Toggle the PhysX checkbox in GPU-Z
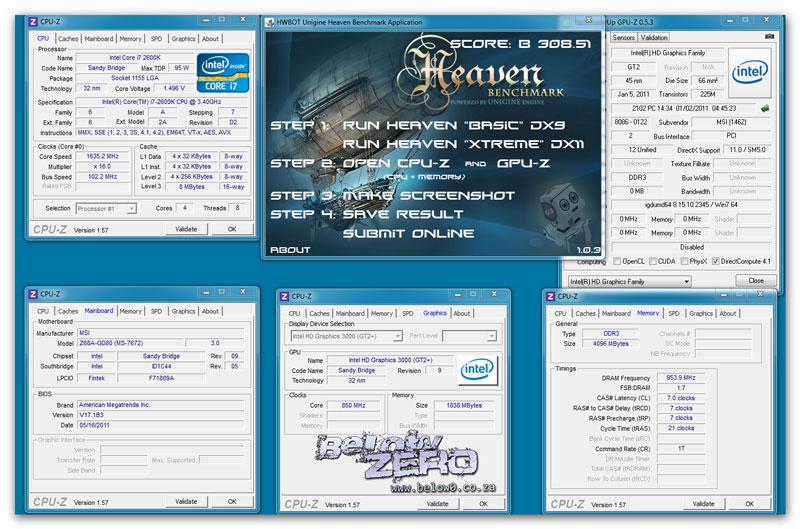800x529 pixels. [x=684, y=261]
